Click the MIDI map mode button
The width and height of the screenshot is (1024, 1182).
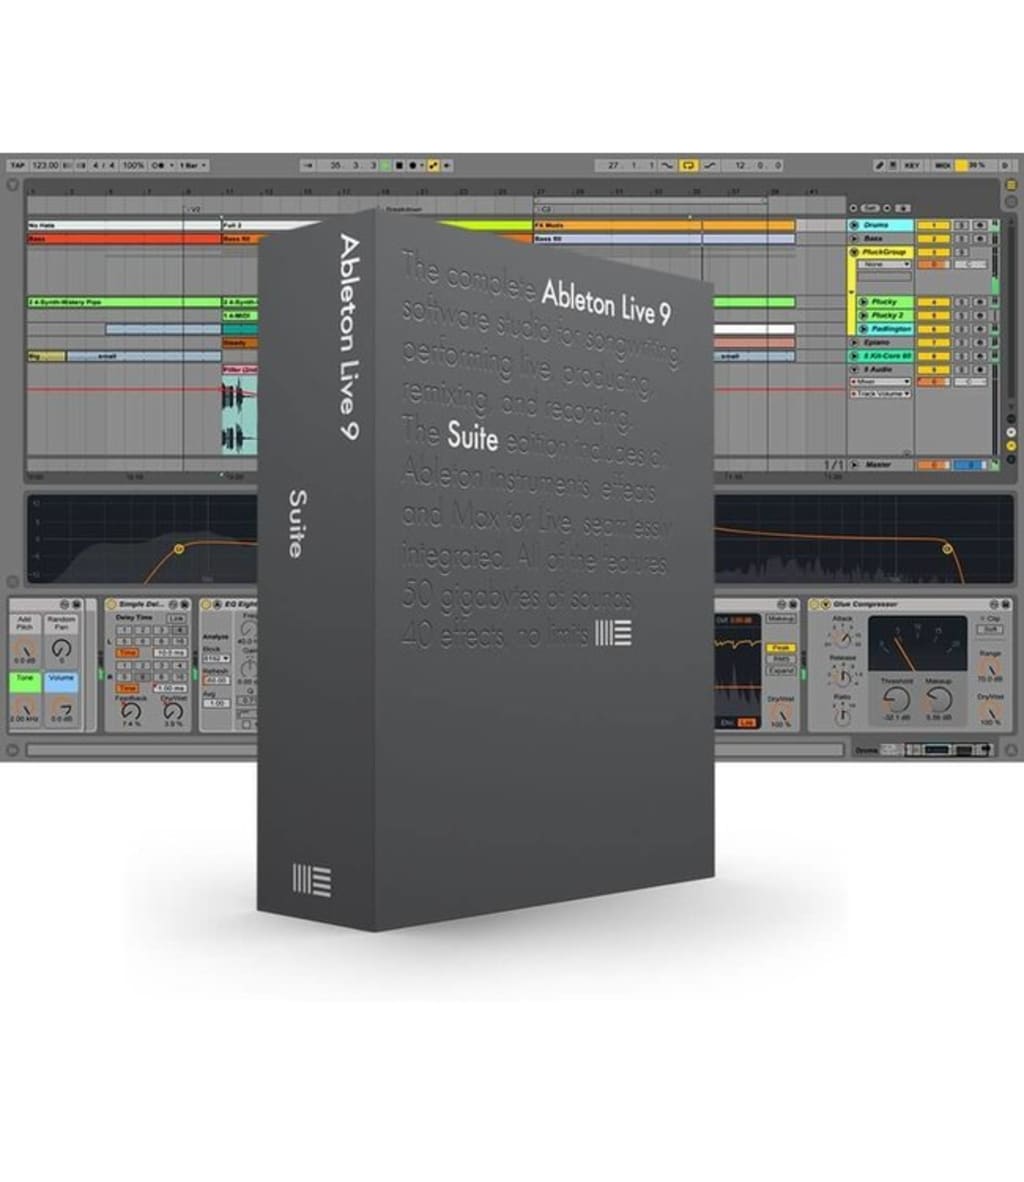click(x=943, y=165)
